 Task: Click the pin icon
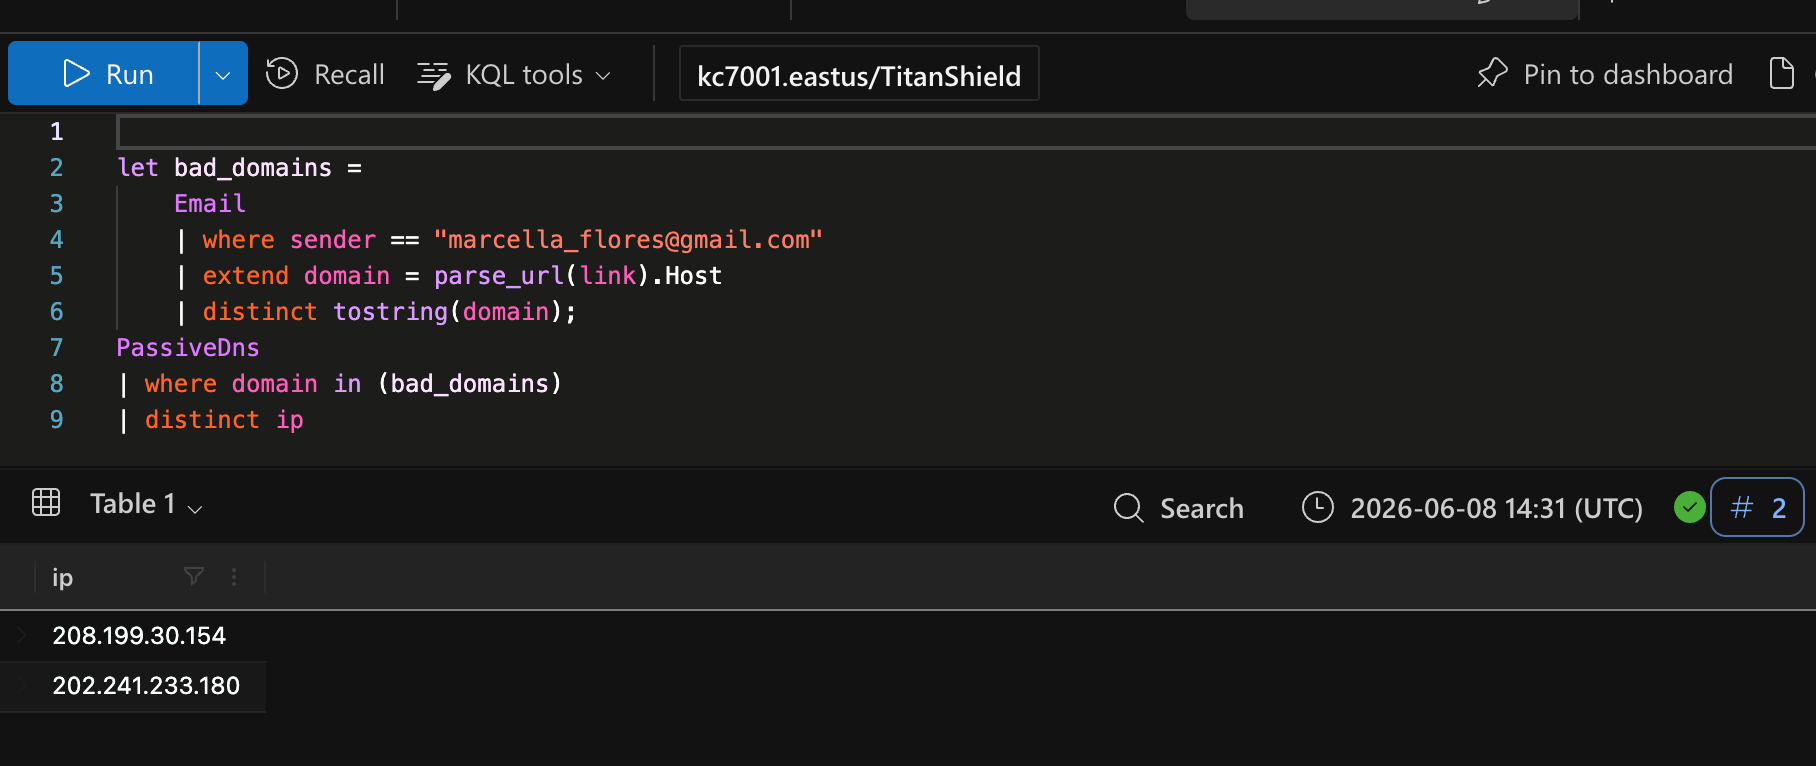point(1492,73)
